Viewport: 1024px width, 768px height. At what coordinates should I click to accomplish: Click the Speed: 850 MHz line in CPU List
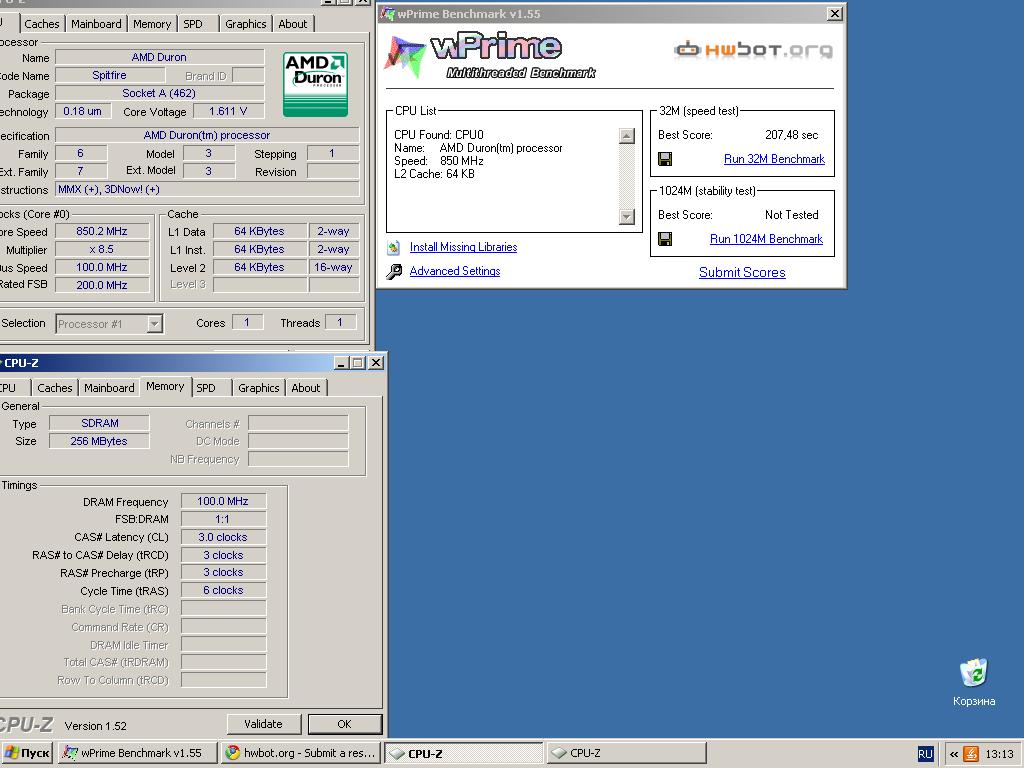439,161
